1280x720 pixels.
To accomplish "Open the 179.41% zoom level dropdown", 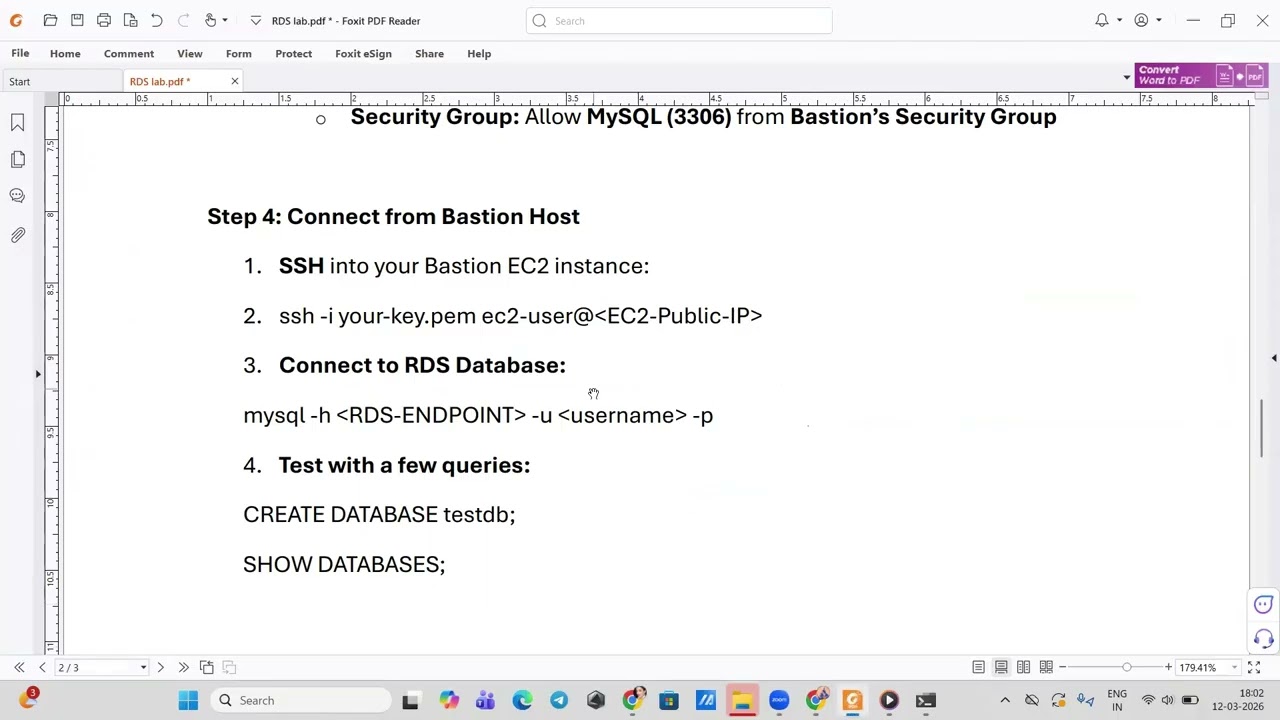I will point(1234,667).
